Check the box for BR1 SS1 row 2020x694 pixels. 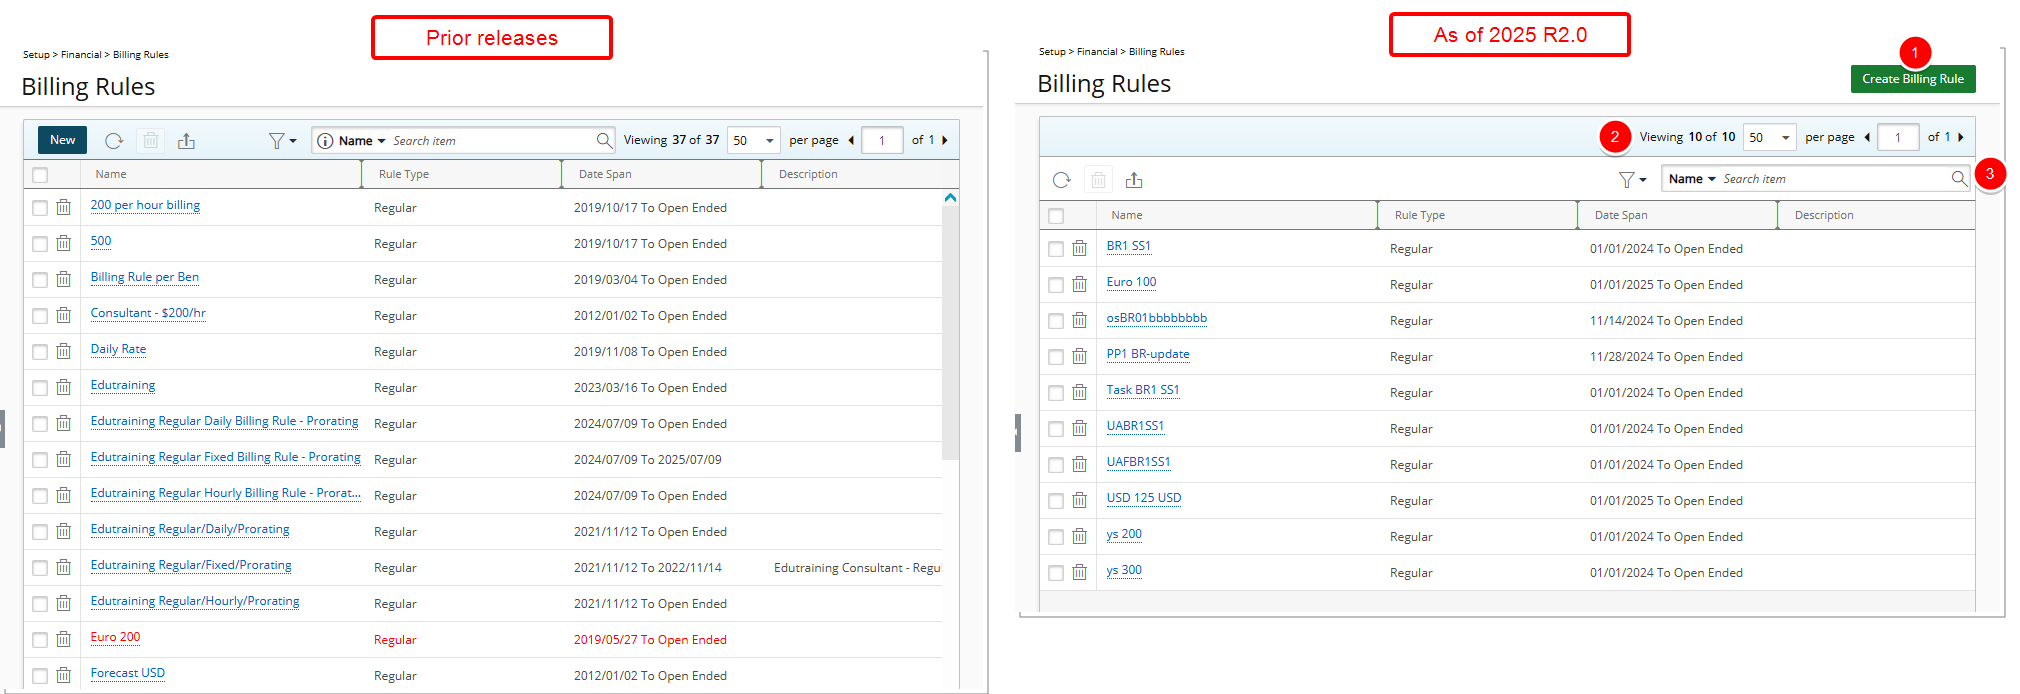pos(1056,249)
